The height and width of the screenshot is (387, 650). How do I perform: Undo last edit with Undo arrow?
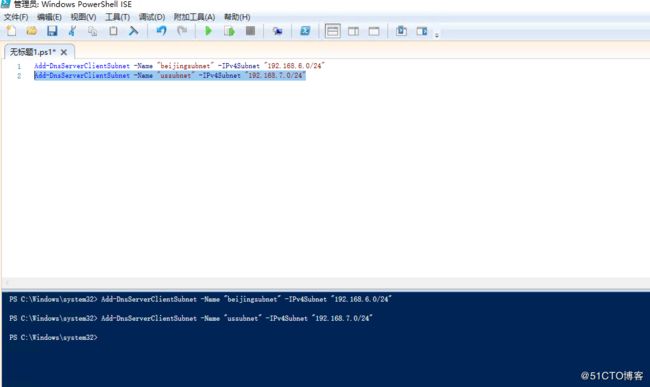pyautogui.click(x=161, y=31)
